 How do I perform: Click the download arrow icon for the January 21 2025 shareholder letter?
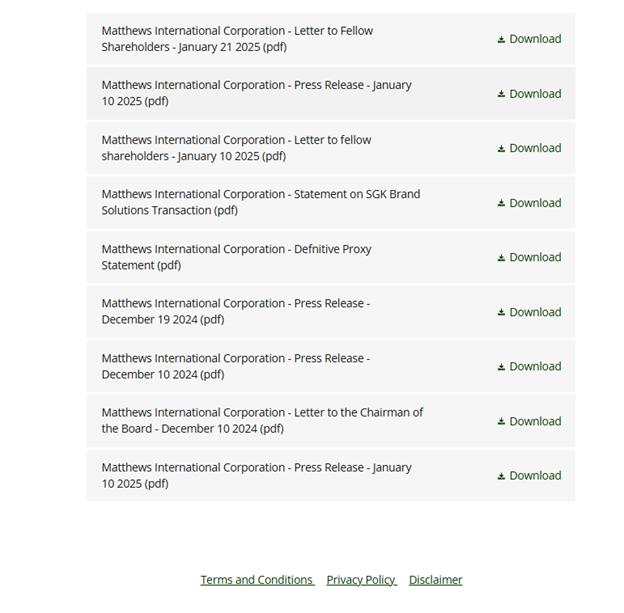(502, 40)
